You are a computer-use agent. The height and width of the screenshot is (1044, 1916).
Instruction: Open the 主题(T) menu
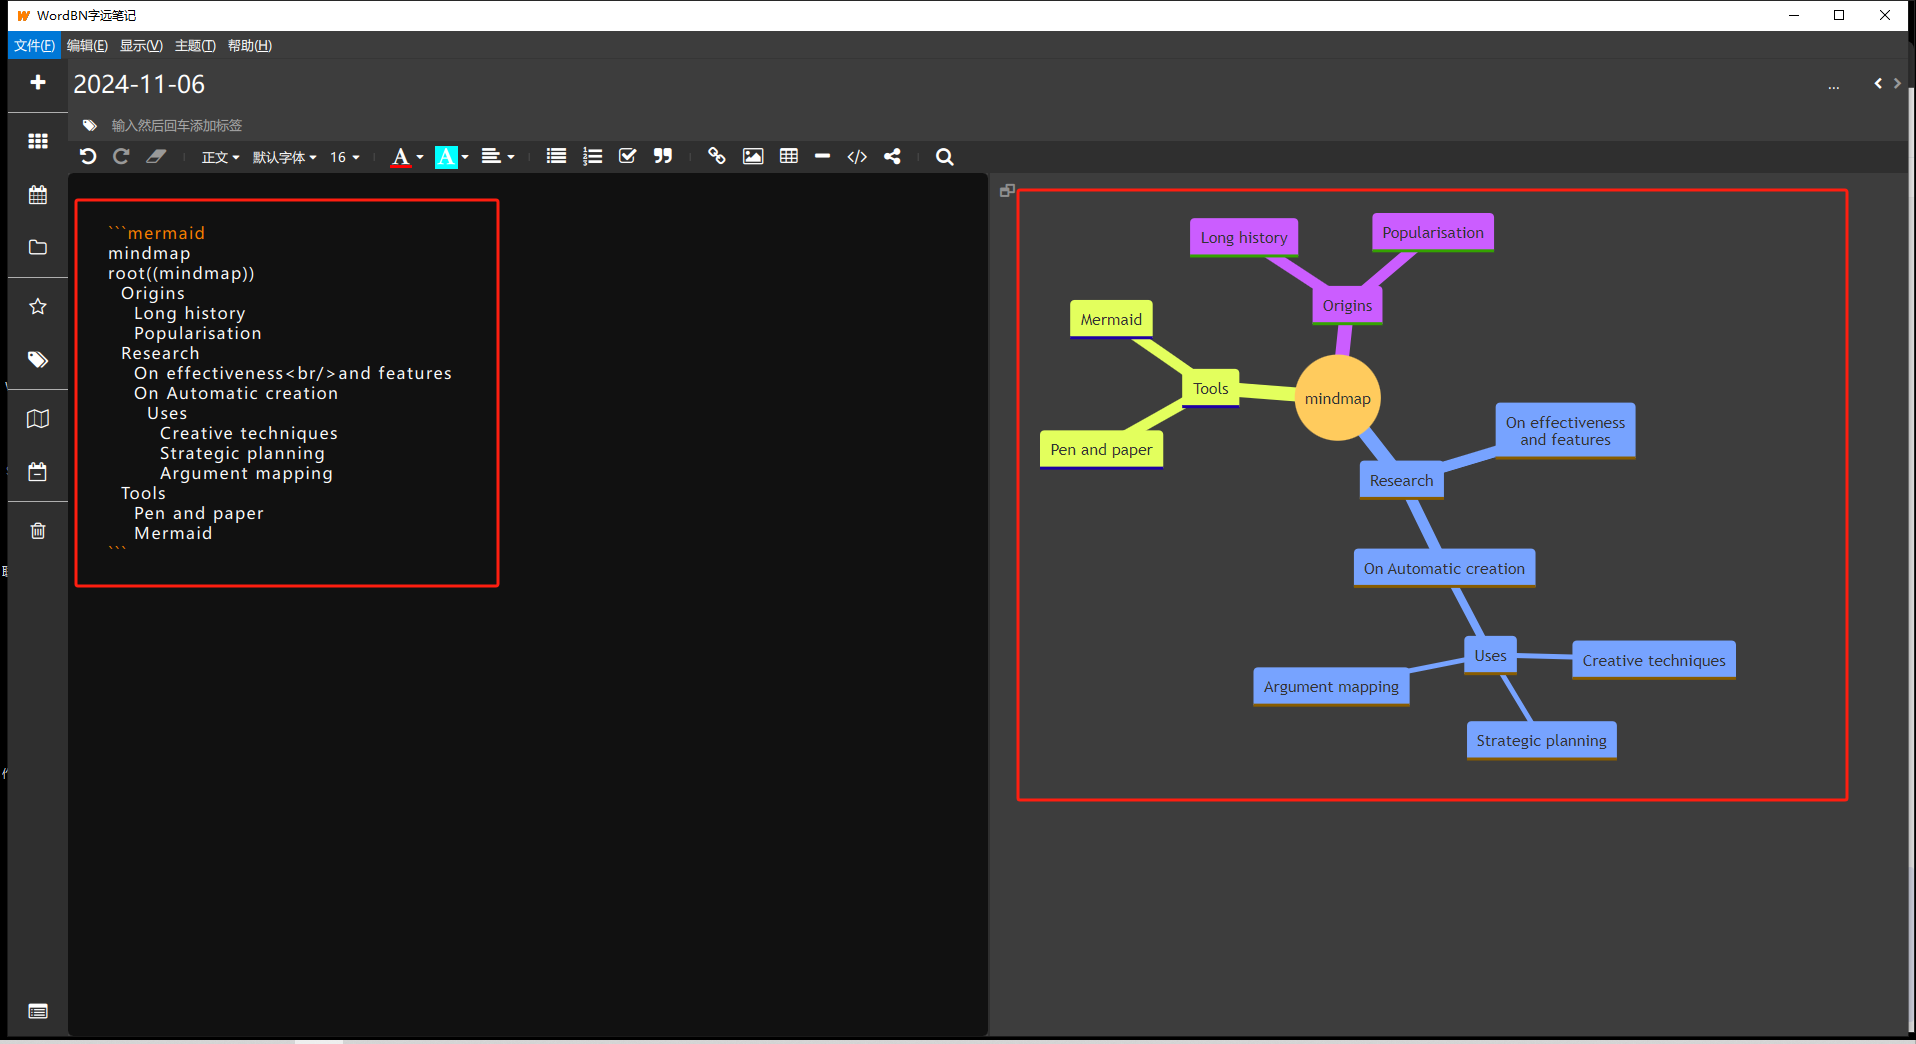pyautogui.click(x=195, y=45)
